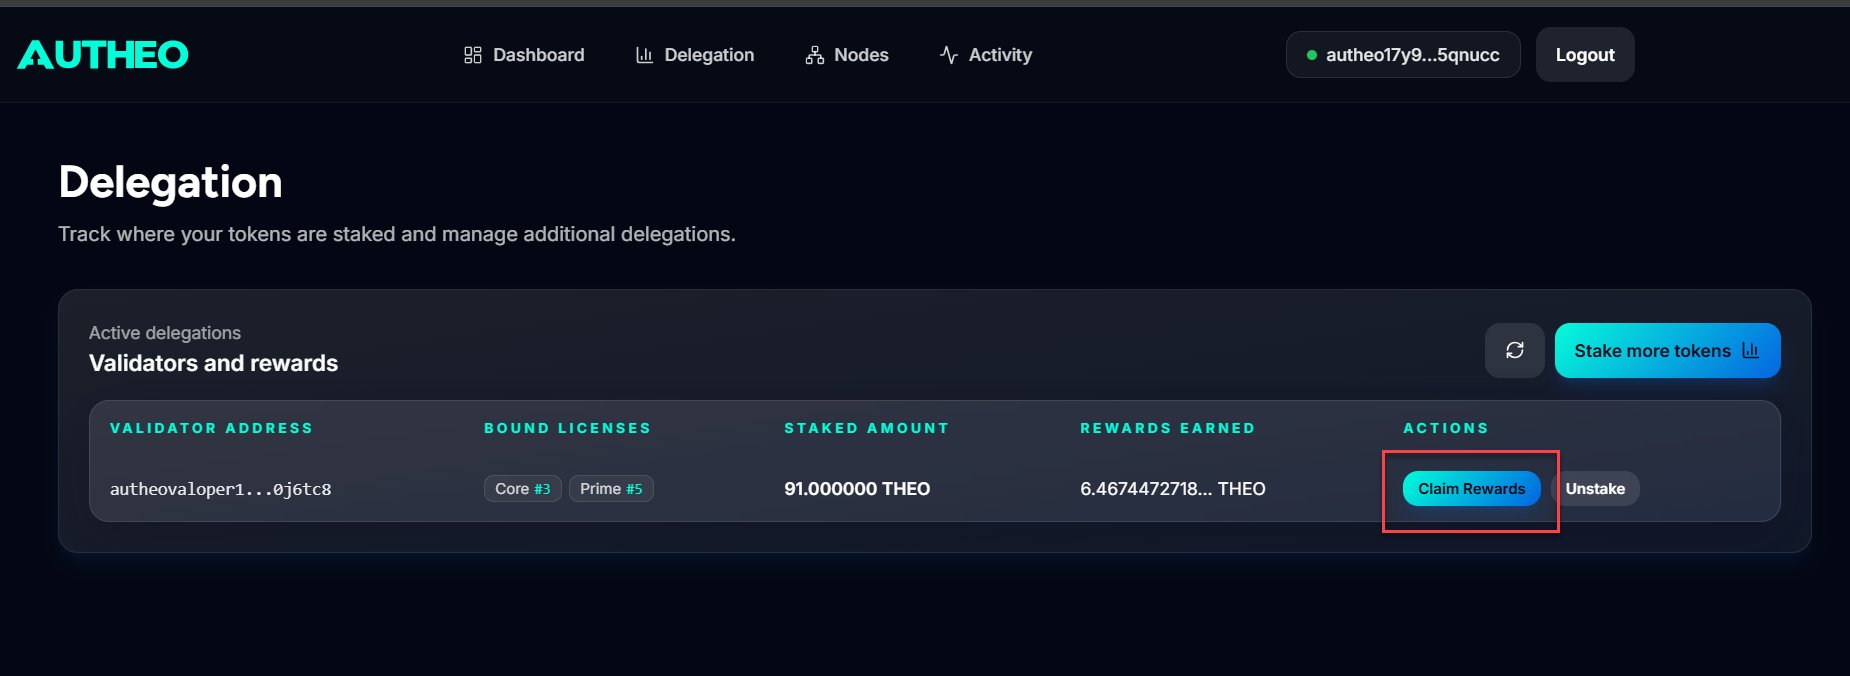This screenshot has width=1850, height=676.
Task: Click validator address autheovaloper1...0j6tc8
Action: pyautogui.click(x=220, y=489)
